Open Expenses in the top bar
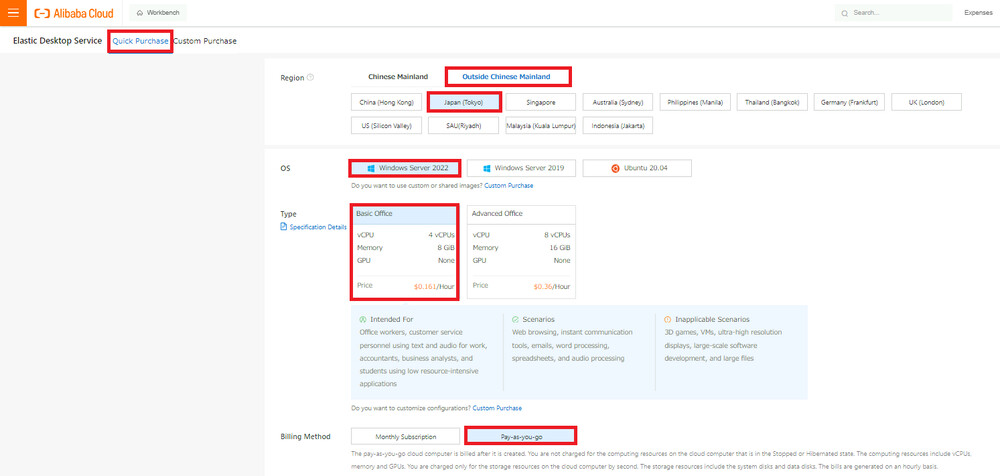Viewport: 1000px width, 476px height. click(x=978, y=13)
